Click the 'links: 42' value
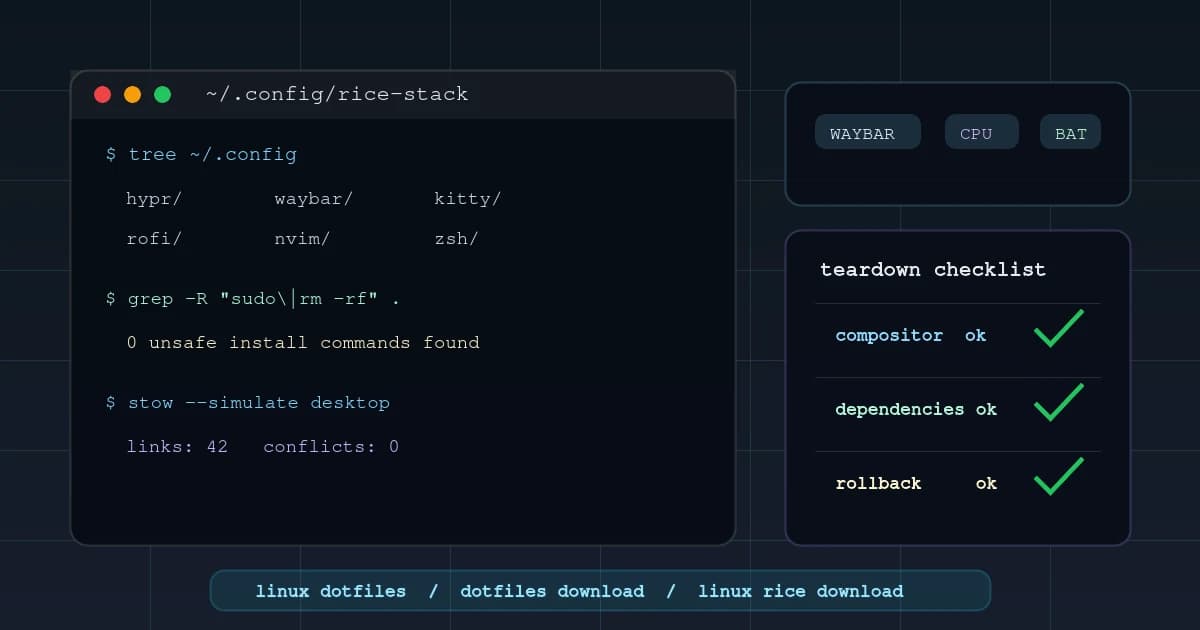The height and width of the screenshot is (630, 1200). coord(177,447)
